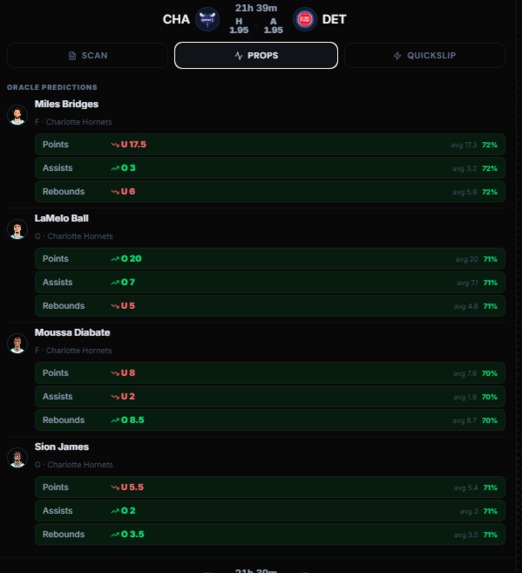Click the ORACLE PREDICTIONS heading
Image resolution: width=522 pixels, height=573 pixels.
point(52,87)
